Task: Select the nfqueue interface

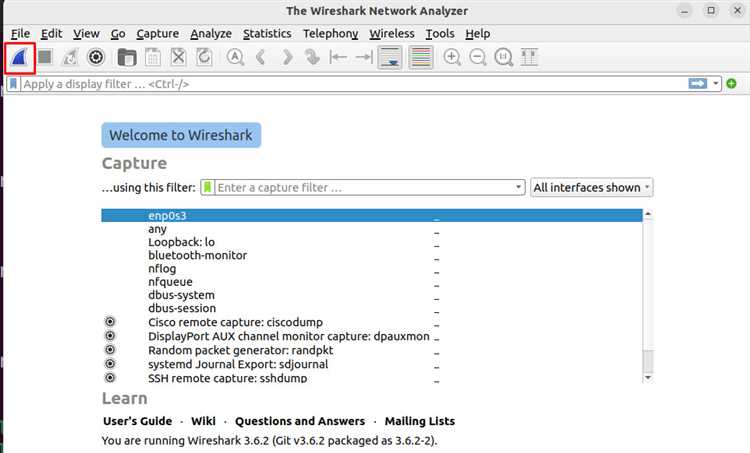Action: 372,282
